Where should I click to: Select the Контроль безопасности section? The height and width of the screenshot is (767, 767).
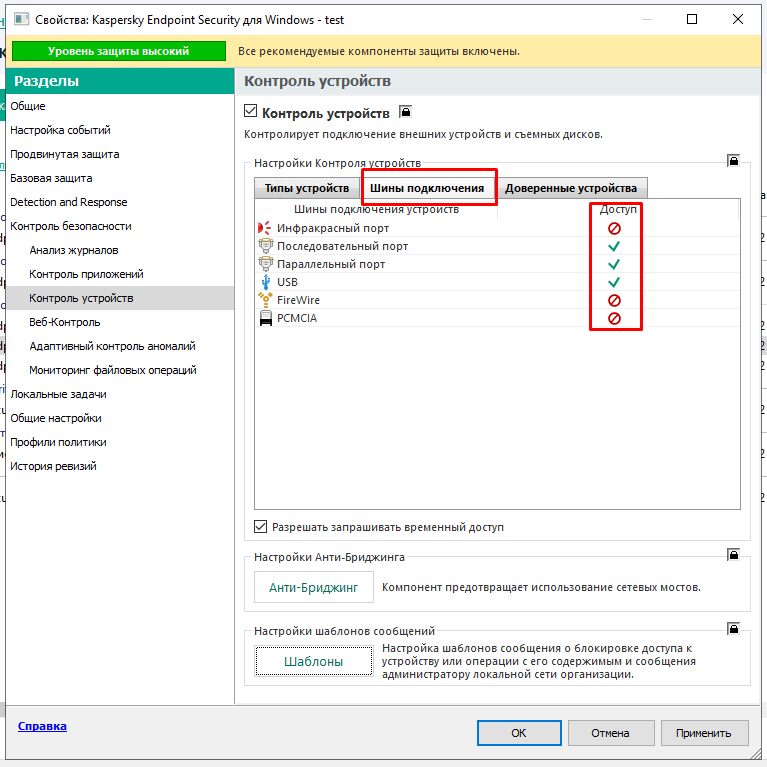pyautogui.click(x=120, y=226)
